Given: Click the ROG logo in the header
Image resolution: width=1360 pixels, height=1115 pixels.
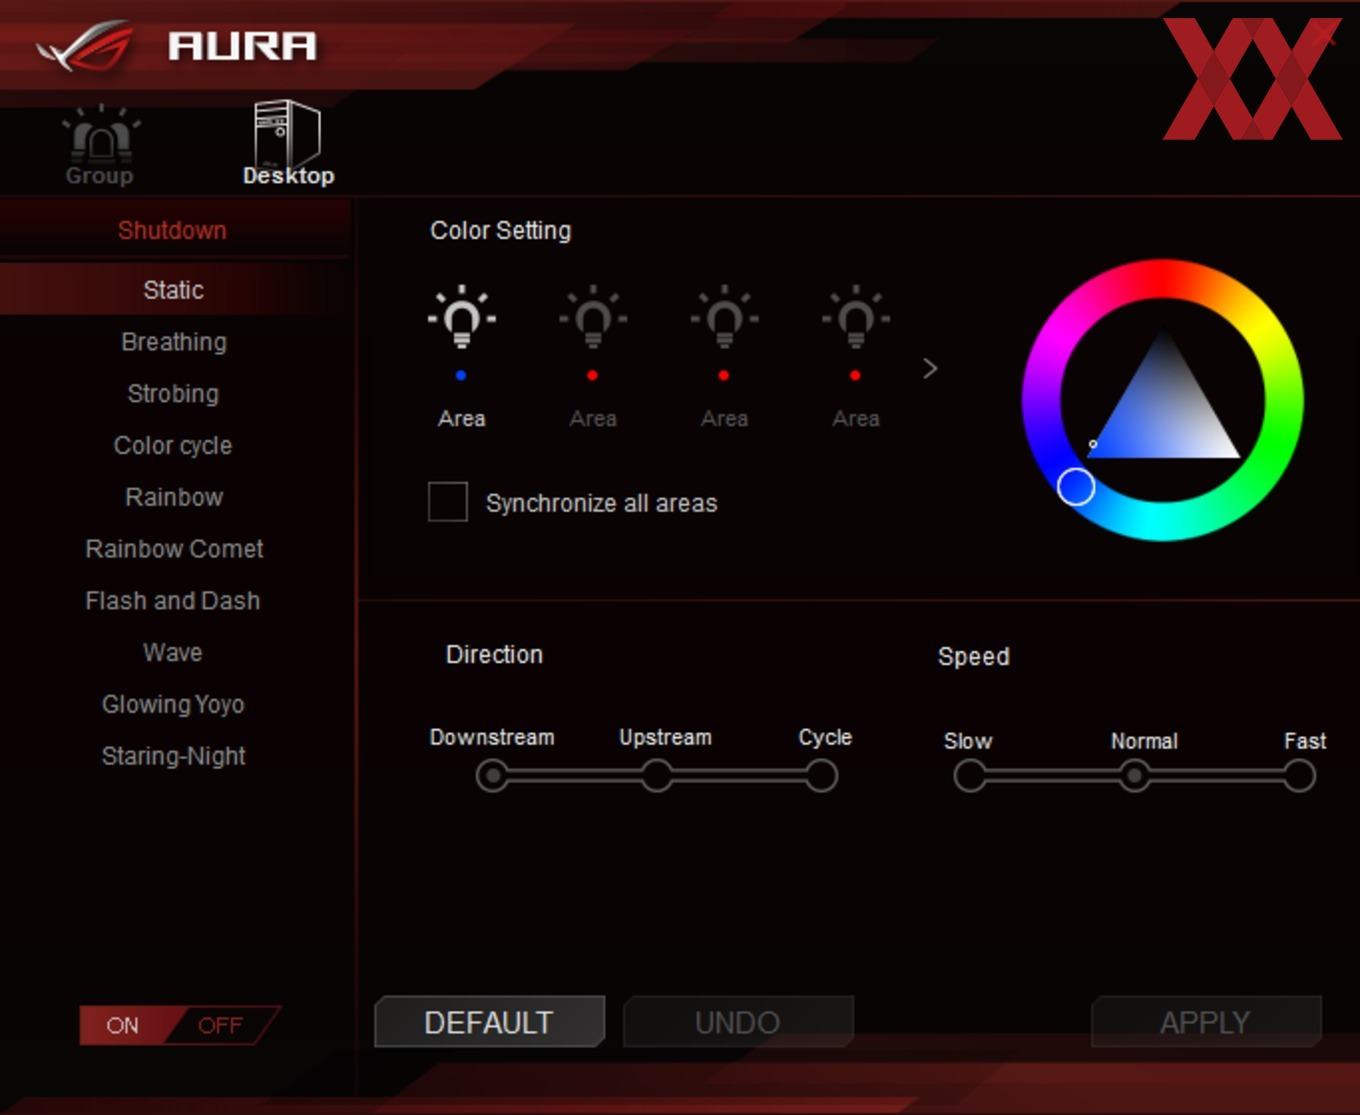Looking at the screenshot, I should point(84,46).
